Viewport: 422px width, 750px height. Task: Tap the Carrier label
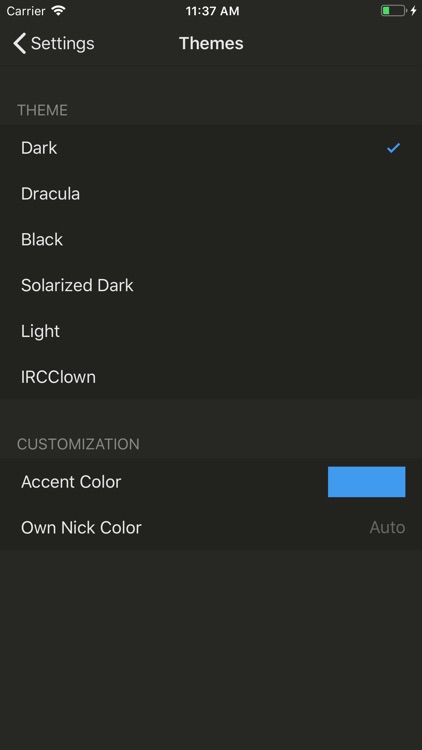[26, 11]
